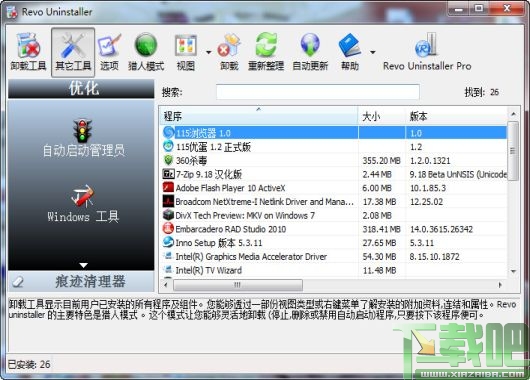Click the horizontal scrollbar right arrow
530x380 pixels.
tap(501, 285)
